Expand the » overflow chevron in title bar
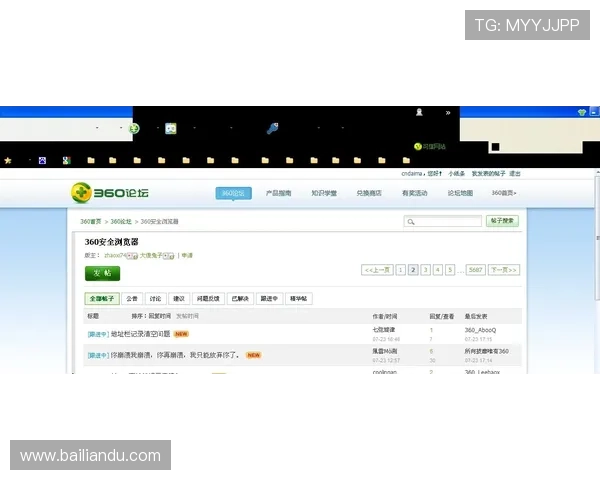The height and width of the screenshot is (480, 600). point(448,113)
